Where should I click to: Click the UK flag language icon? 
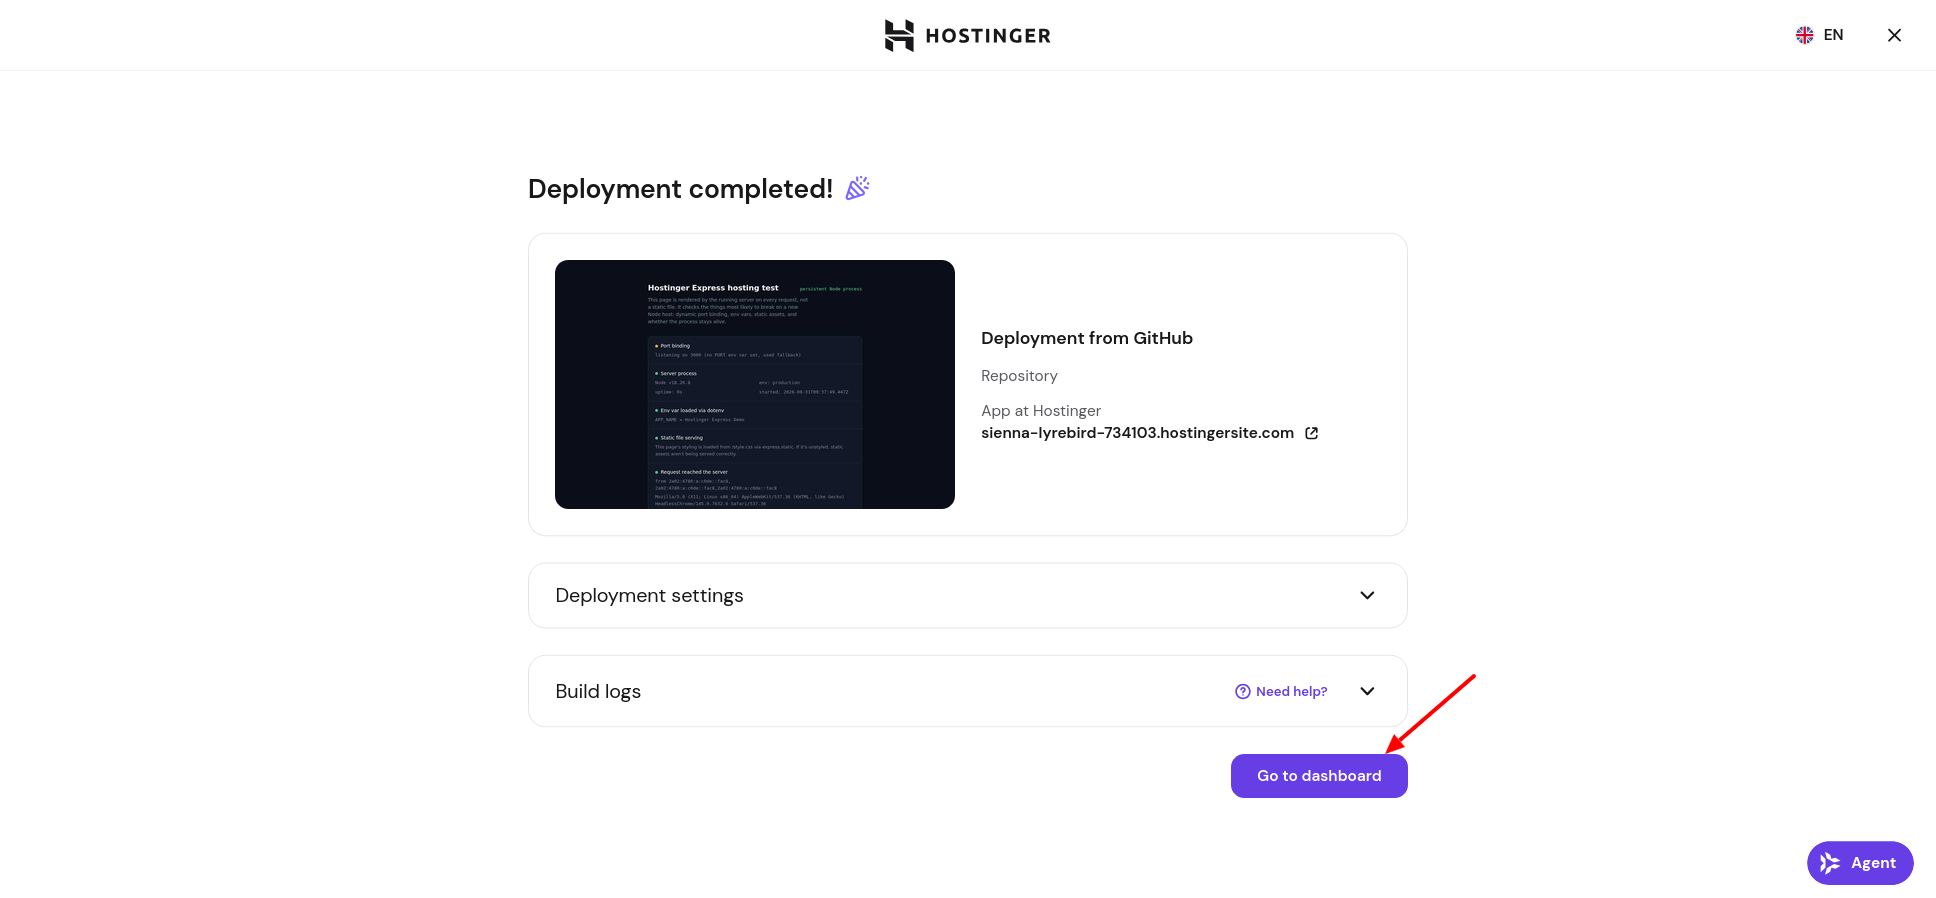(1805, 35)
